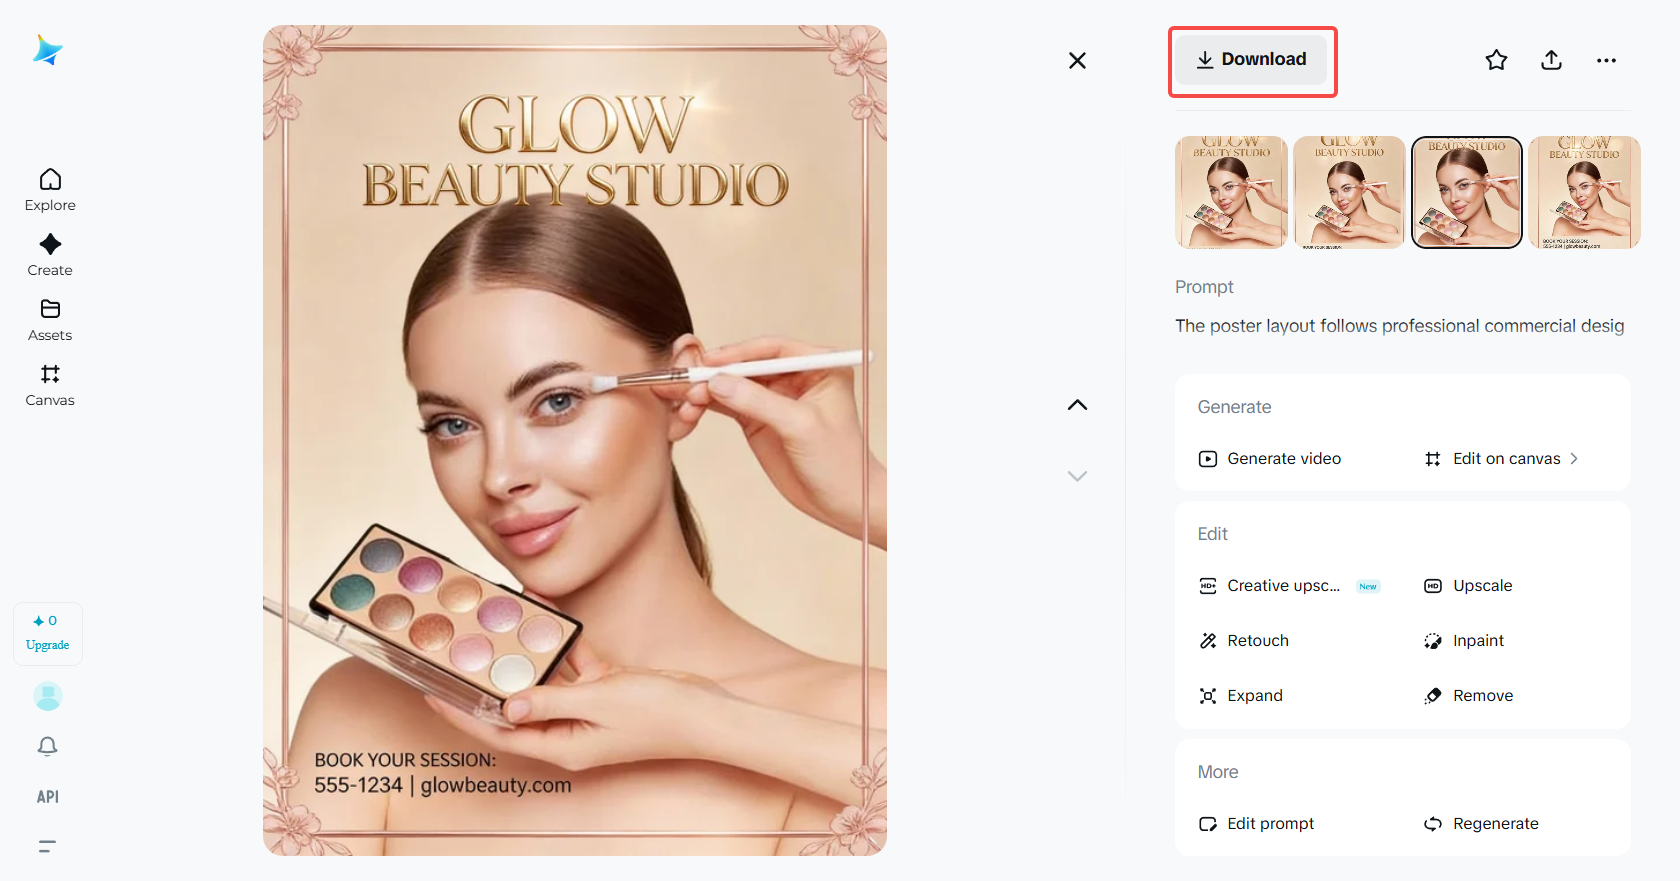Share the image with the upload icon
The height and width of the screenshot is (881, 1680).
(x=1551, y=60)
